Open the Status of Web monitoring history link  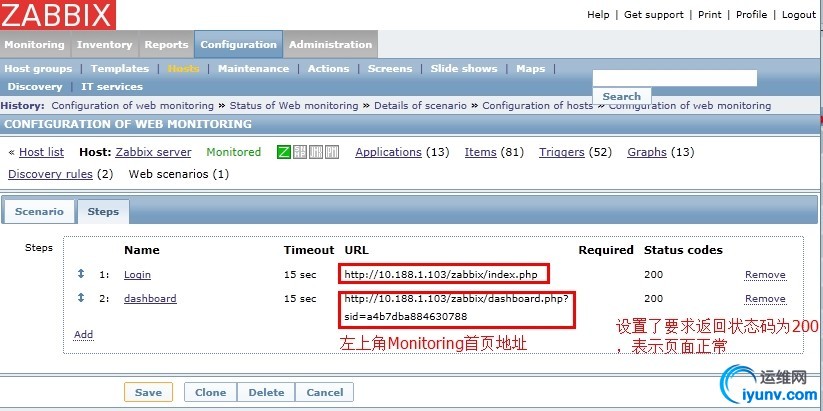293,106
